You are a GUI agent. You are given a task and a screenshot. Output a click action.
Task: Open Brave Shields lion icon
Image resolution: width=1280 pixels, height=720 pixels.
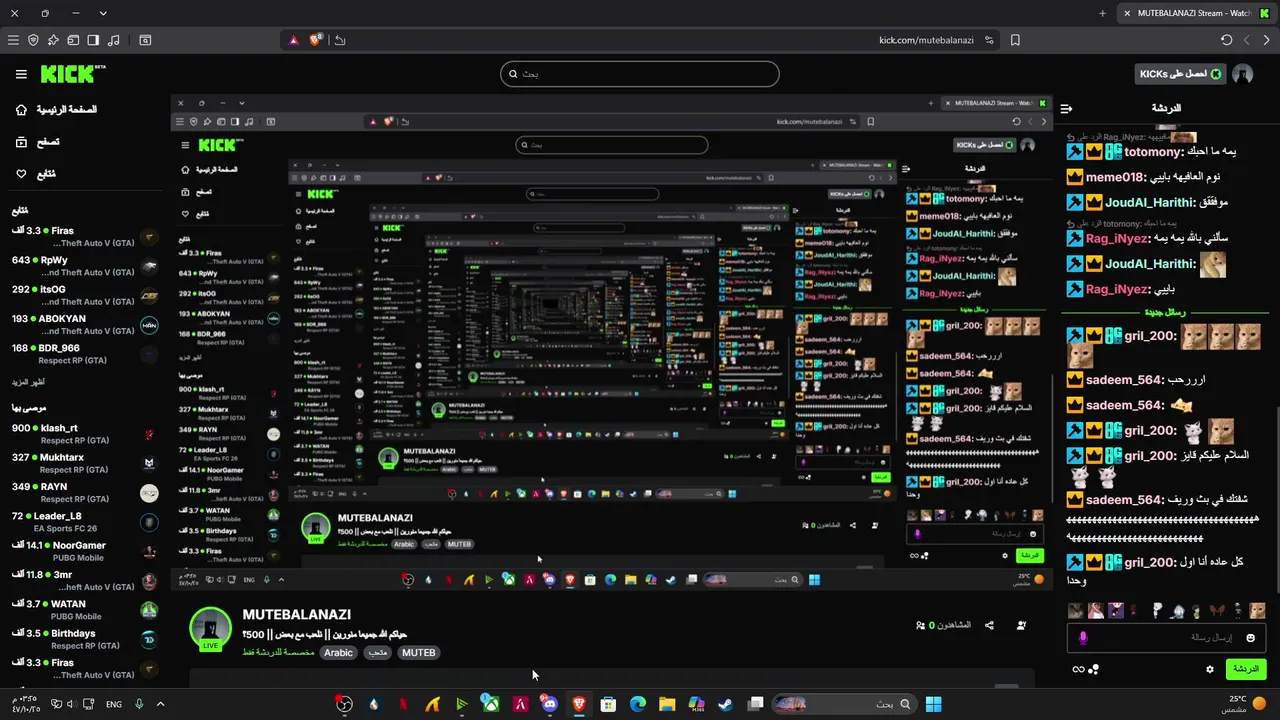click(316, 40)
